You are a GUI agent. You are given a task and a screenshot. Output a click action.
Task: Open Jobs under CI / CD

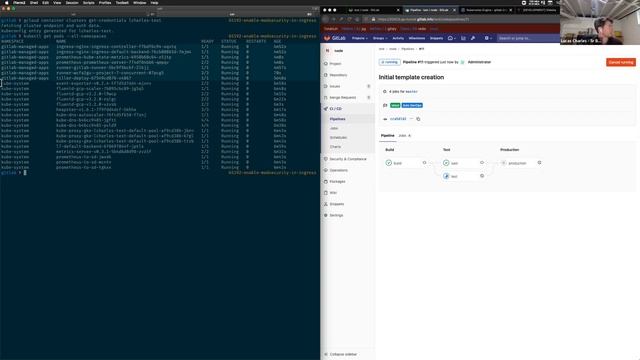334,128
